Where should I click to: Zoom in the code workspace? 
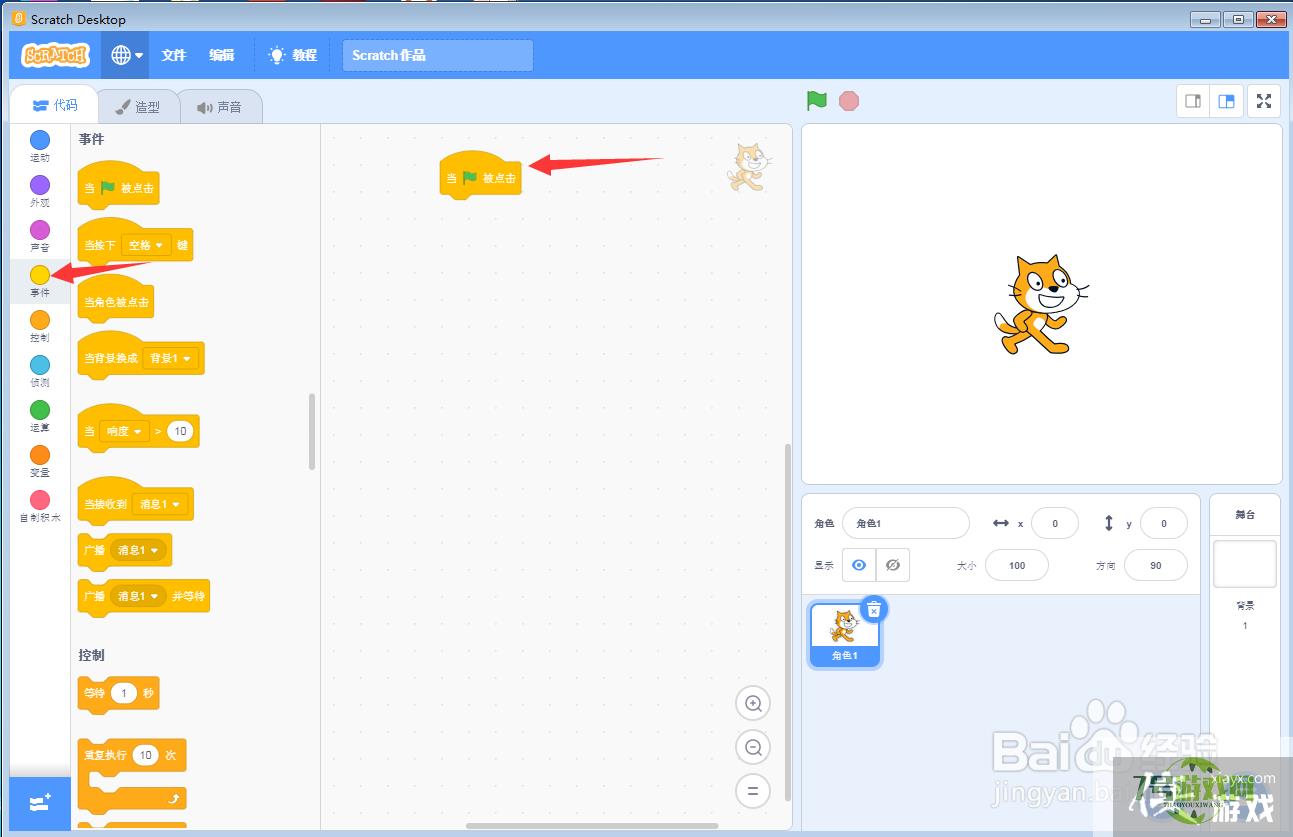pos(753,703)
